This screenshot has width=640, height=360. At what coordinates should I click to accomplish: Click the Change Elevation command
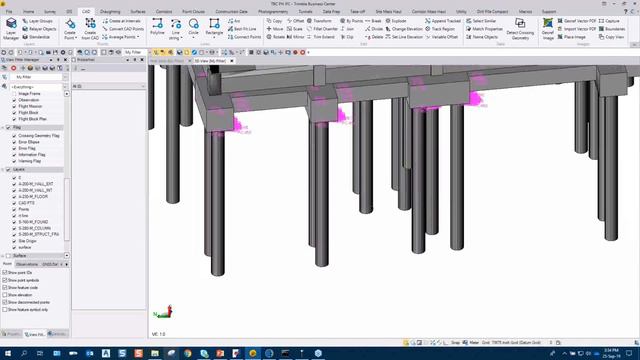point(404,29)
